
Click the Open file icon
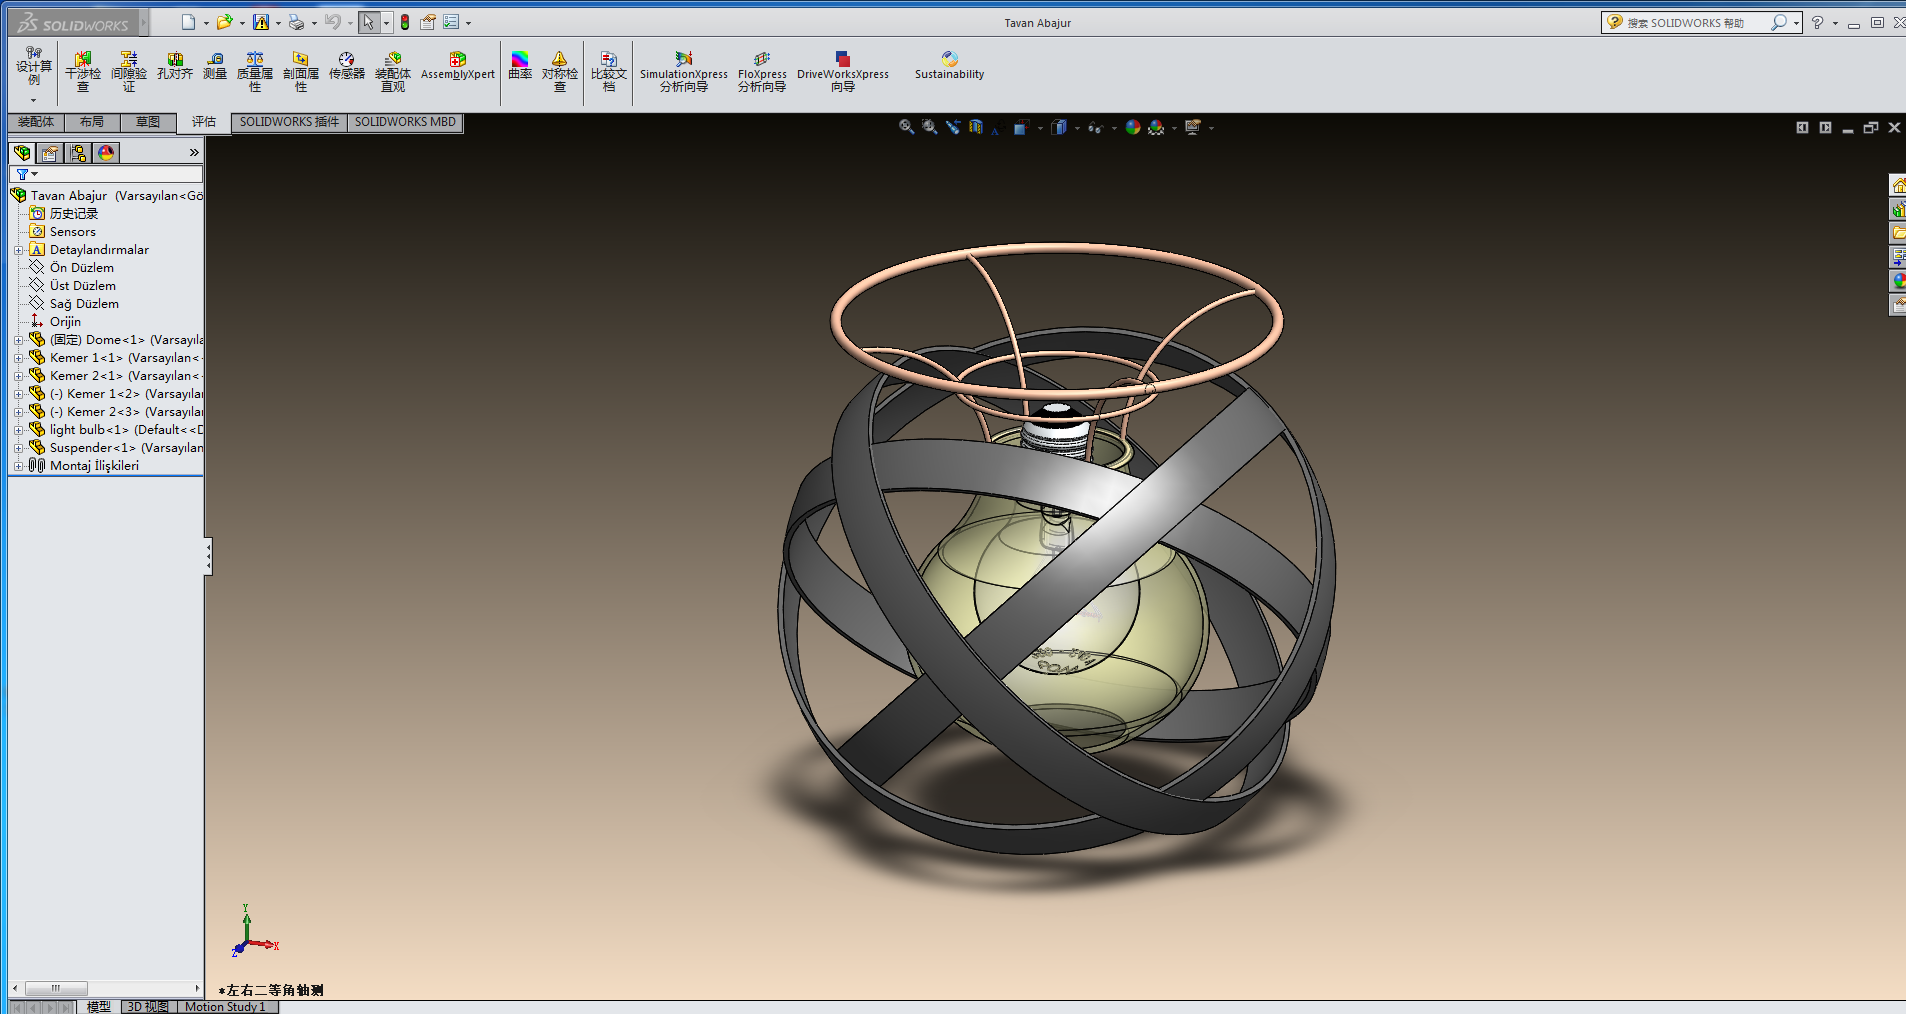click(224, 22)
